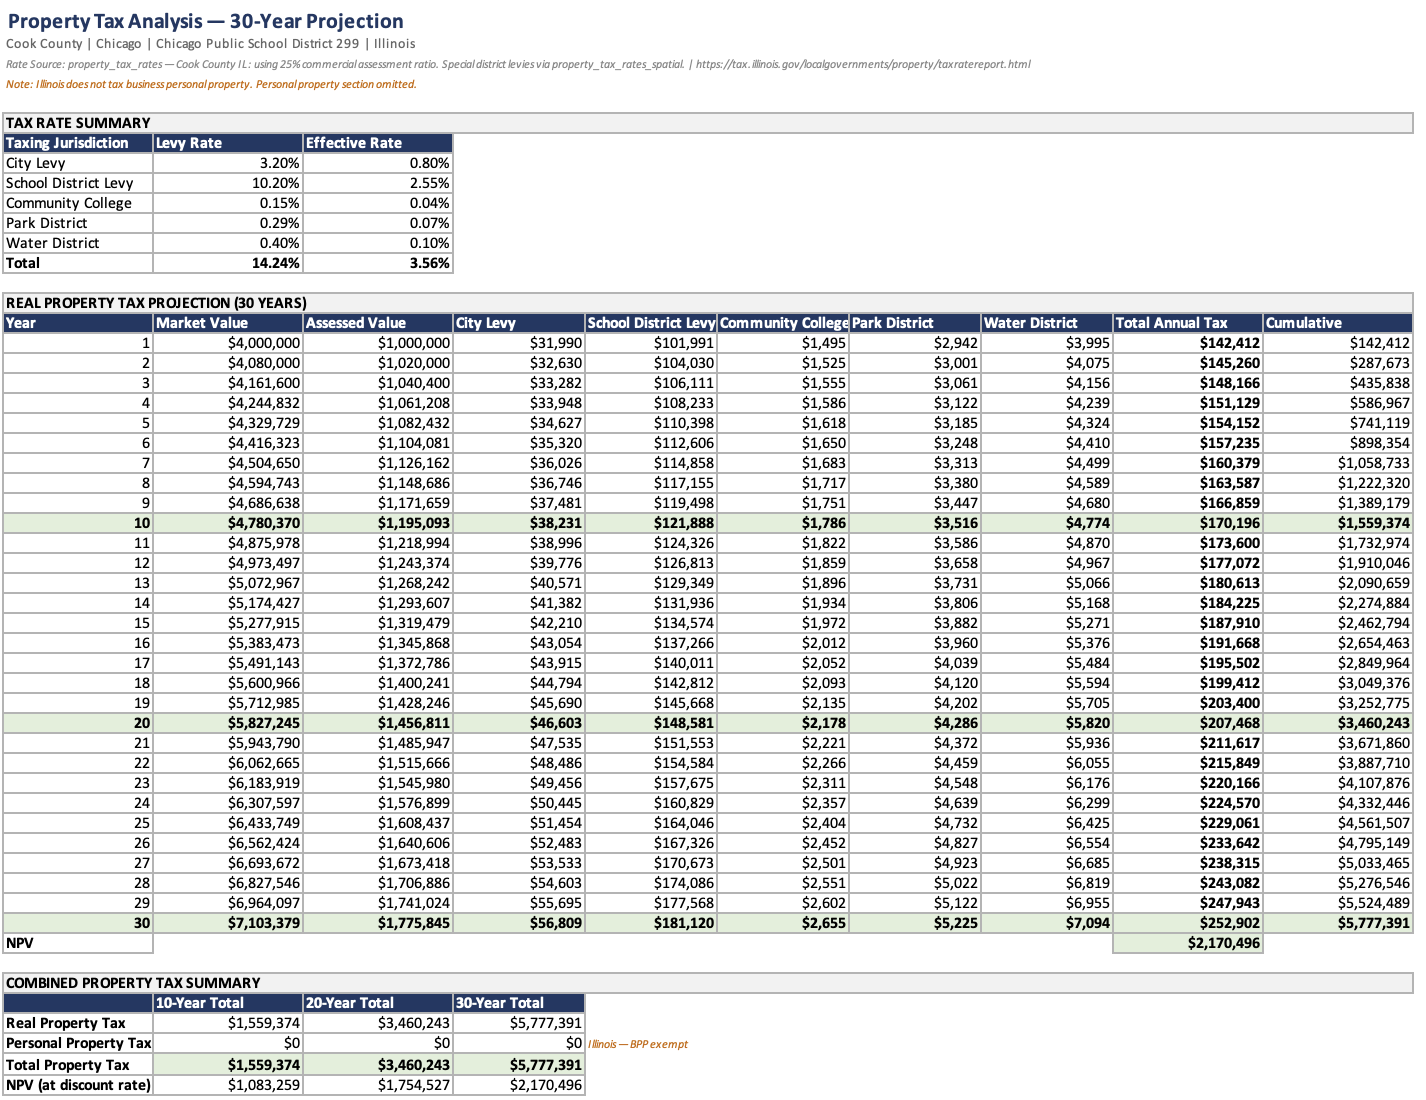
Task: Select the Illinois BPP exempt note
Action: pos(637,1043)
